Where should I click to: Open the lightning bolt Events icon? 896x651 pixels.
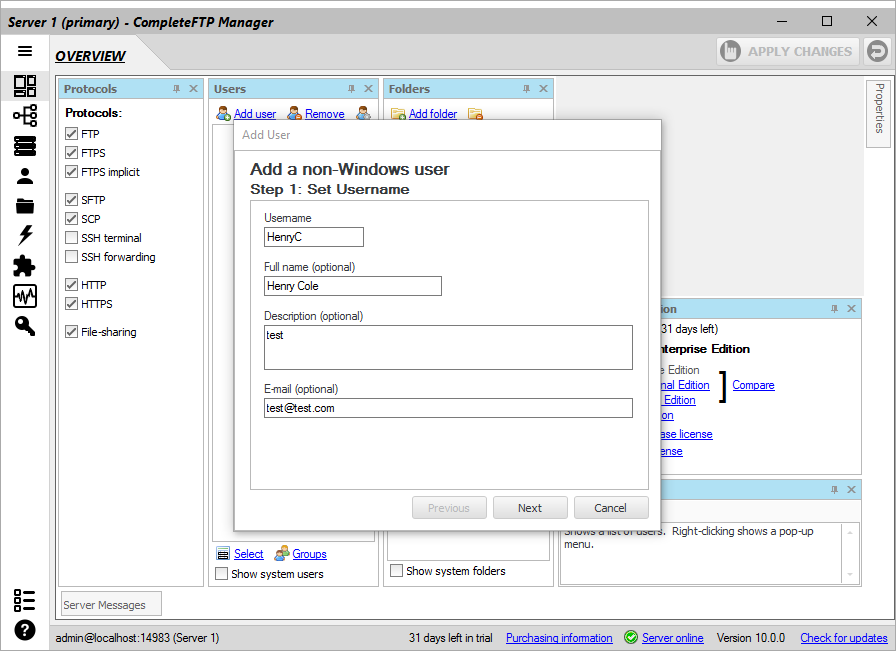25,235
